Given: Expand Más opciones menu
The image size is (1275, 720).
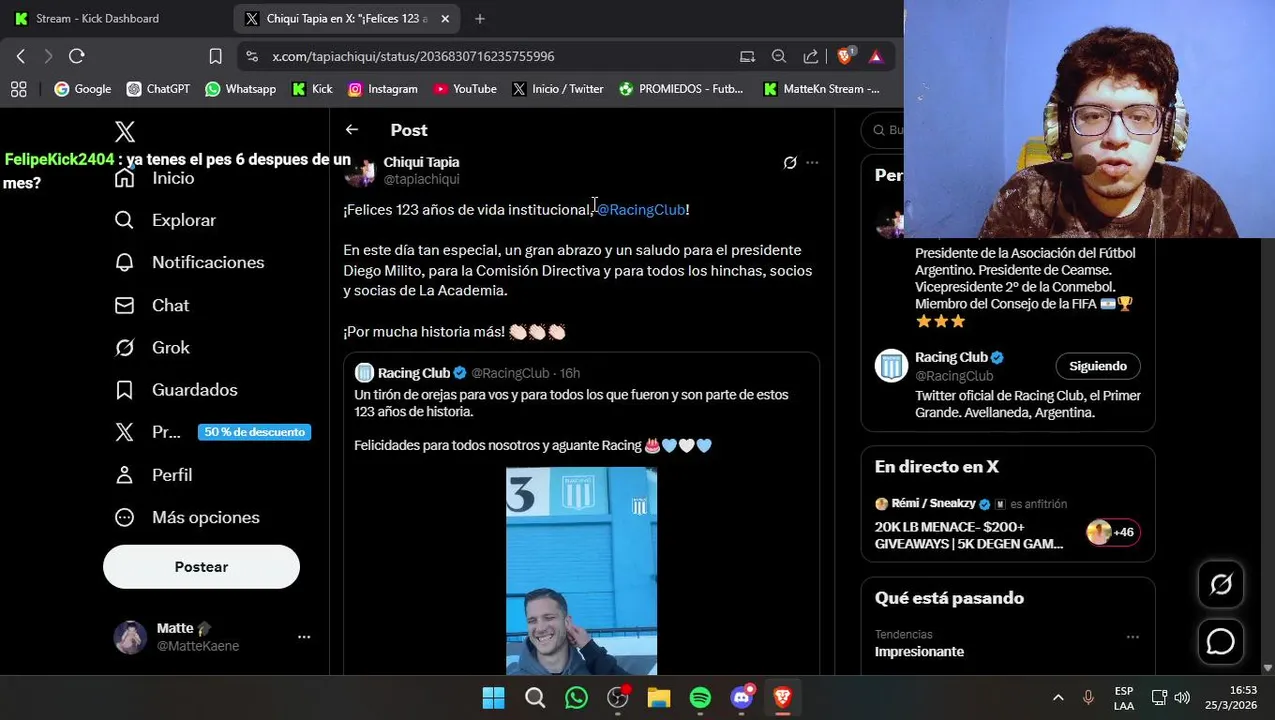Looking at the screenshot, I should (187, 517).
